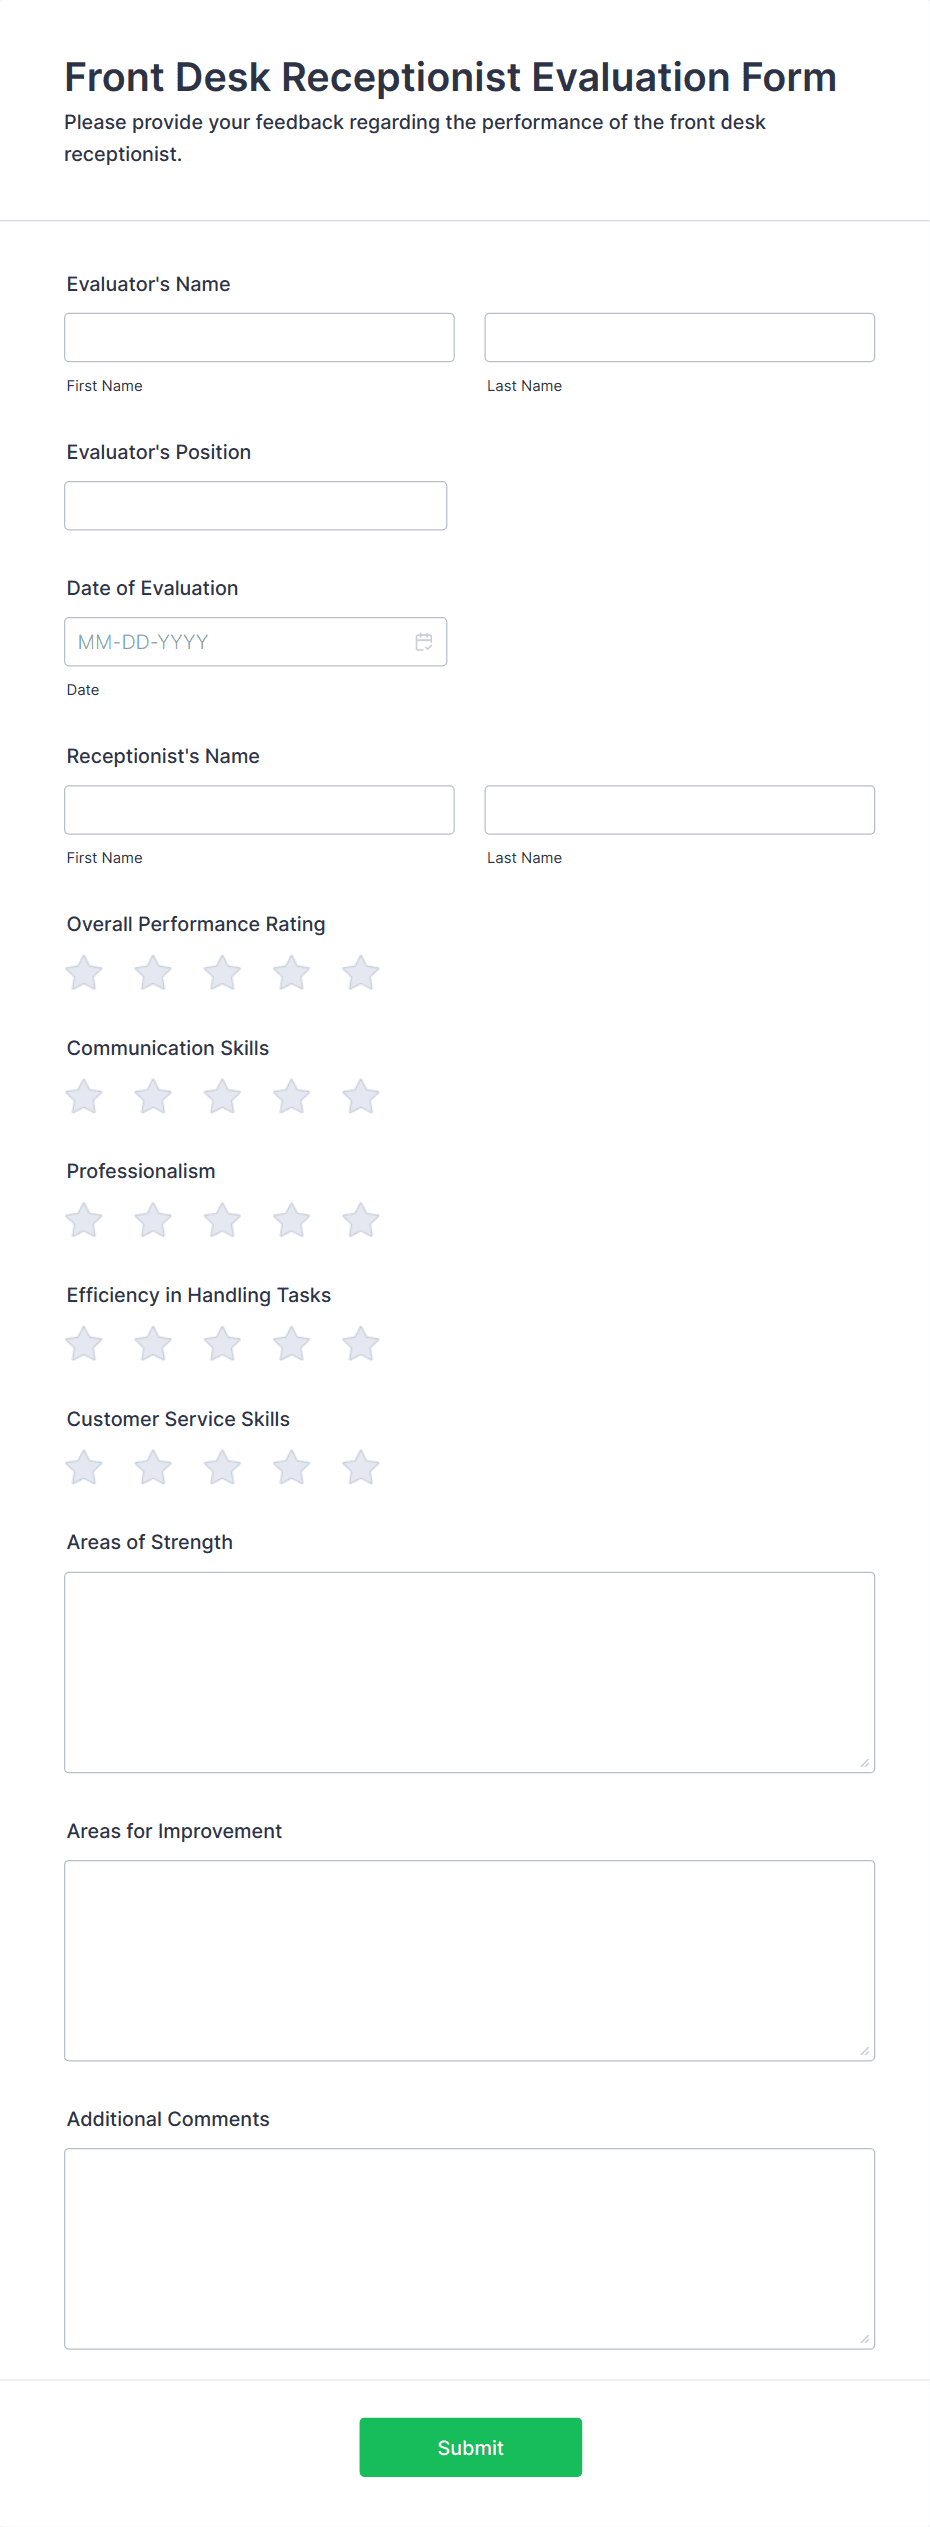The height and width of the screenshot is (2527, 930).
Task: Open the calendar picker for Date of Evaluation
Action: coord(423,641)
